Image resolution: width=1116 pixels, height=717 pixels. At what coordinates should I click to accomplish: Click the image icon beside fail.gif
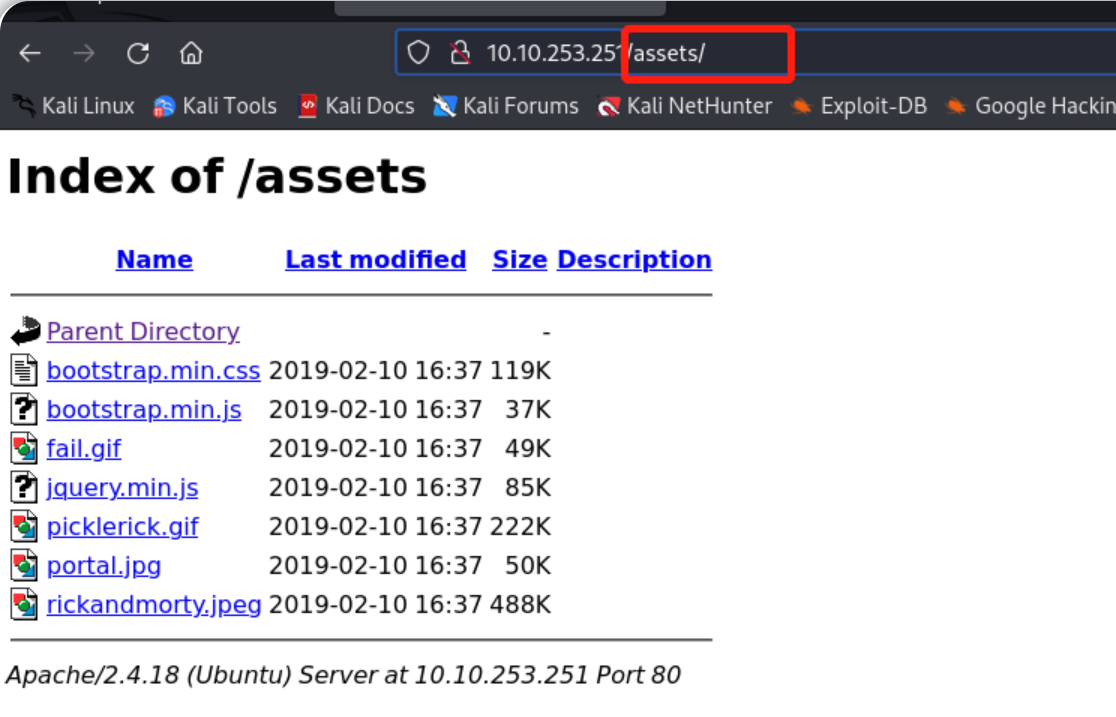point(24,449)
